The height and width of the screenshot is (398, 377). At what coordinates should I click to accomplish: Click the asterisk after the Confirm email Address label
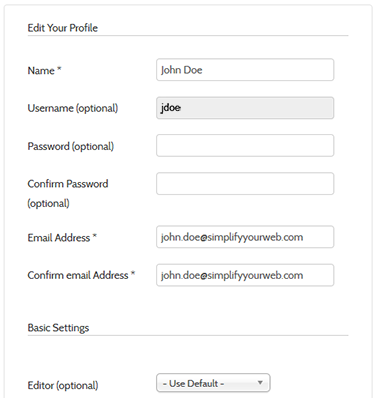pyautogui.click(x=133, y=274)
